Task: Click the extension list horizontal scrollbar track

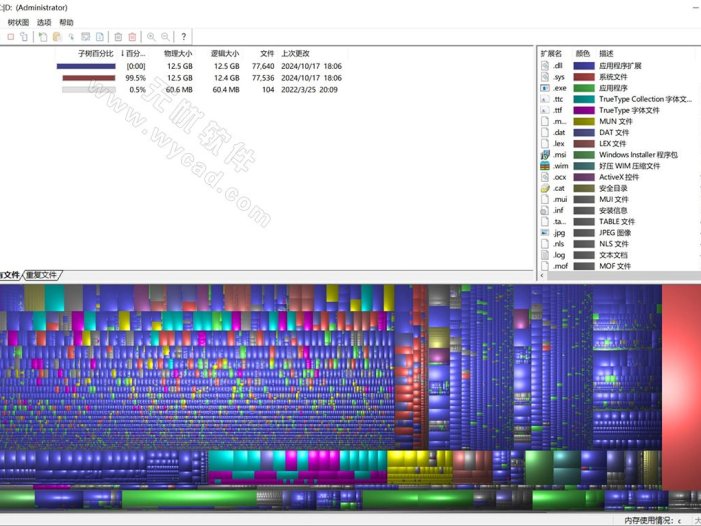Action: 624,276
